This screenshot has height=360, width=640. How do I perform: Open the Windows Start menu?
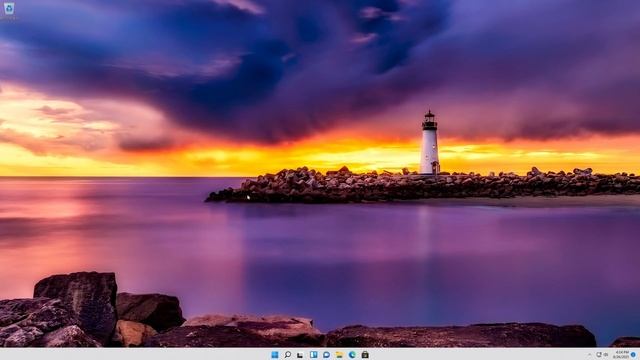[275, 355]
